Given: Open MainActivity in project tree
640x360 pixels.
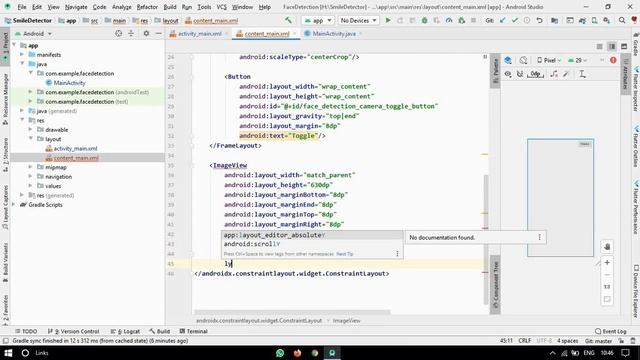Looking at the screenshot, I should (65, 82).
